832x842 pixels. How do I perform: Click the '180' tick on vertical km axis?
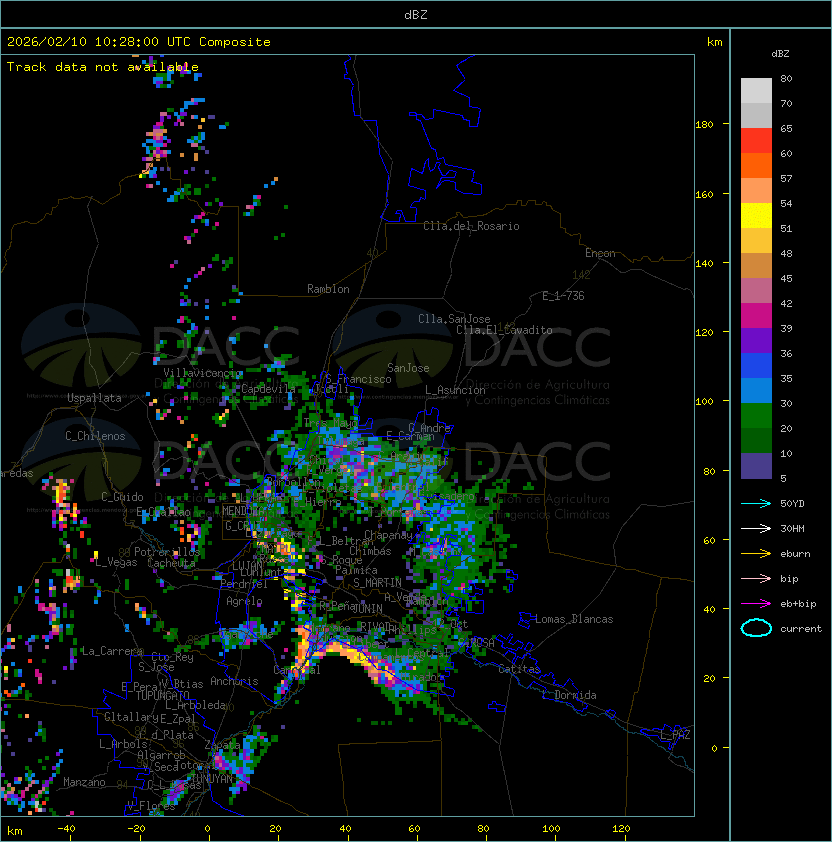[x=704, y=125]
